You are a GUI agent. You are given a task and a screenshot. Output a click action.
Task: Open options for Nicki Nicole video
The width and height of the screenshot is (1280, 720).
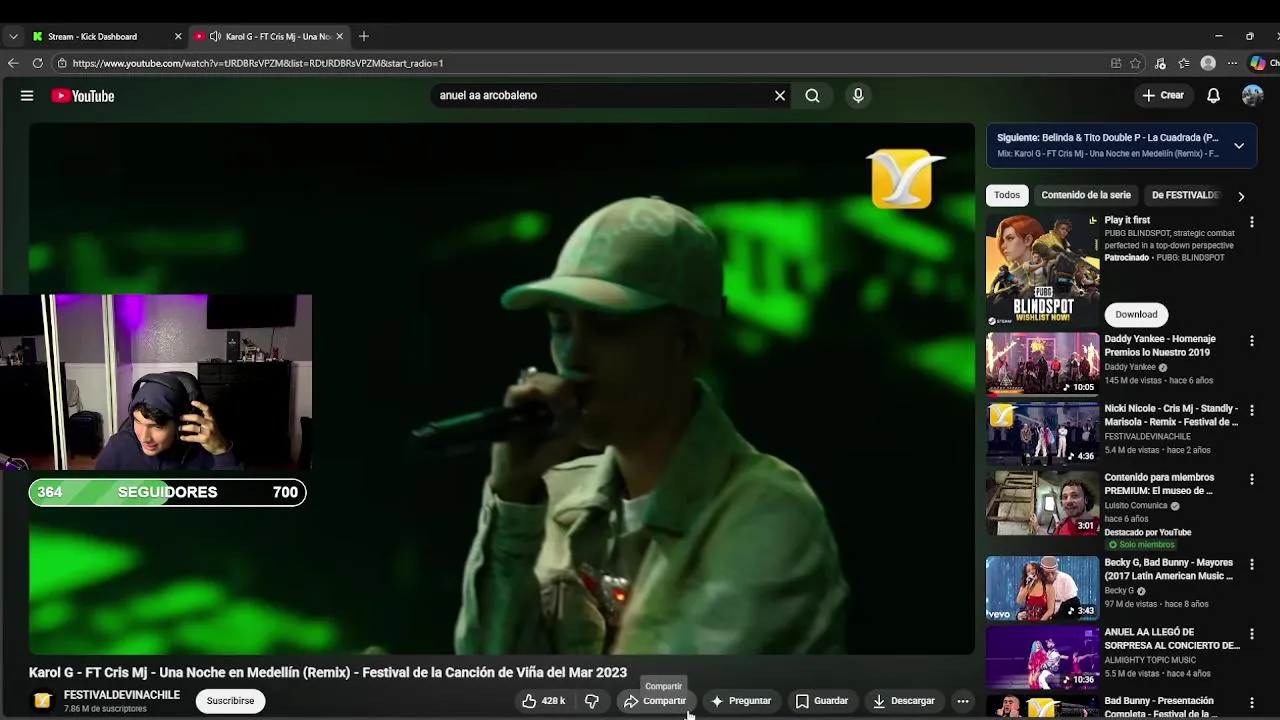click(1251, 410)
